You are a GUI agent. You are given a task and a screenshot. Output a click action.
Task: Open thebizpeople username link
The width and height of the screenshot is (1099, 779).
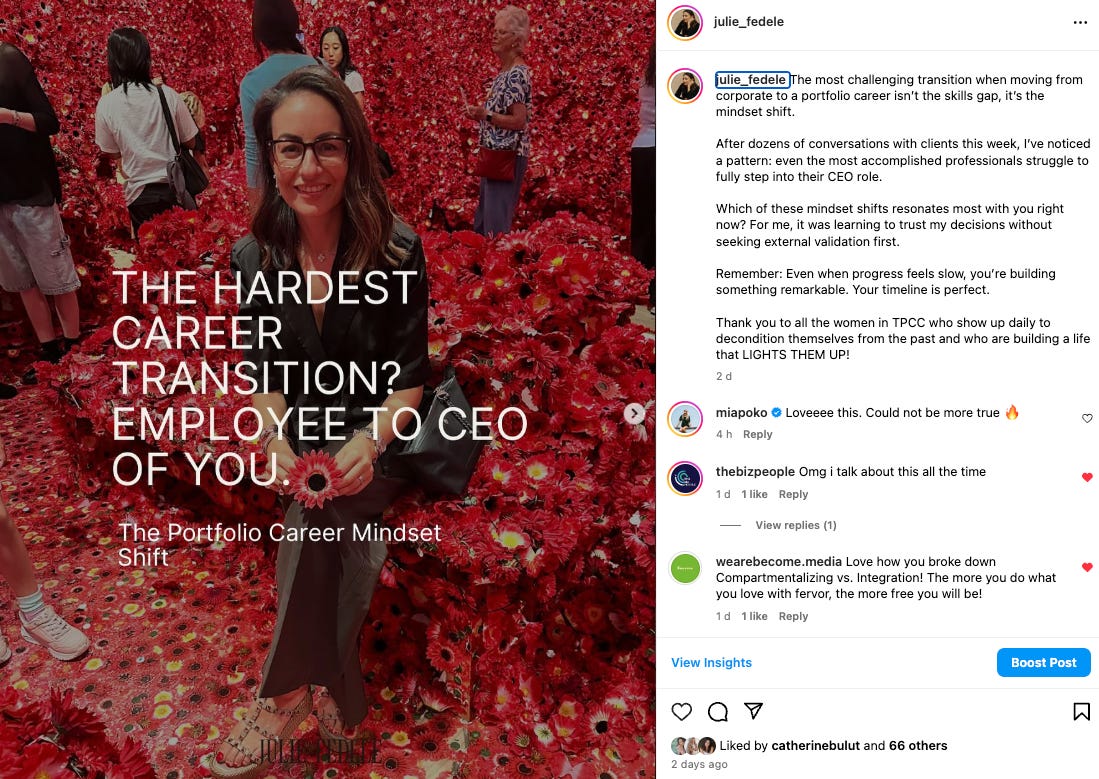(x=755, y=472)
